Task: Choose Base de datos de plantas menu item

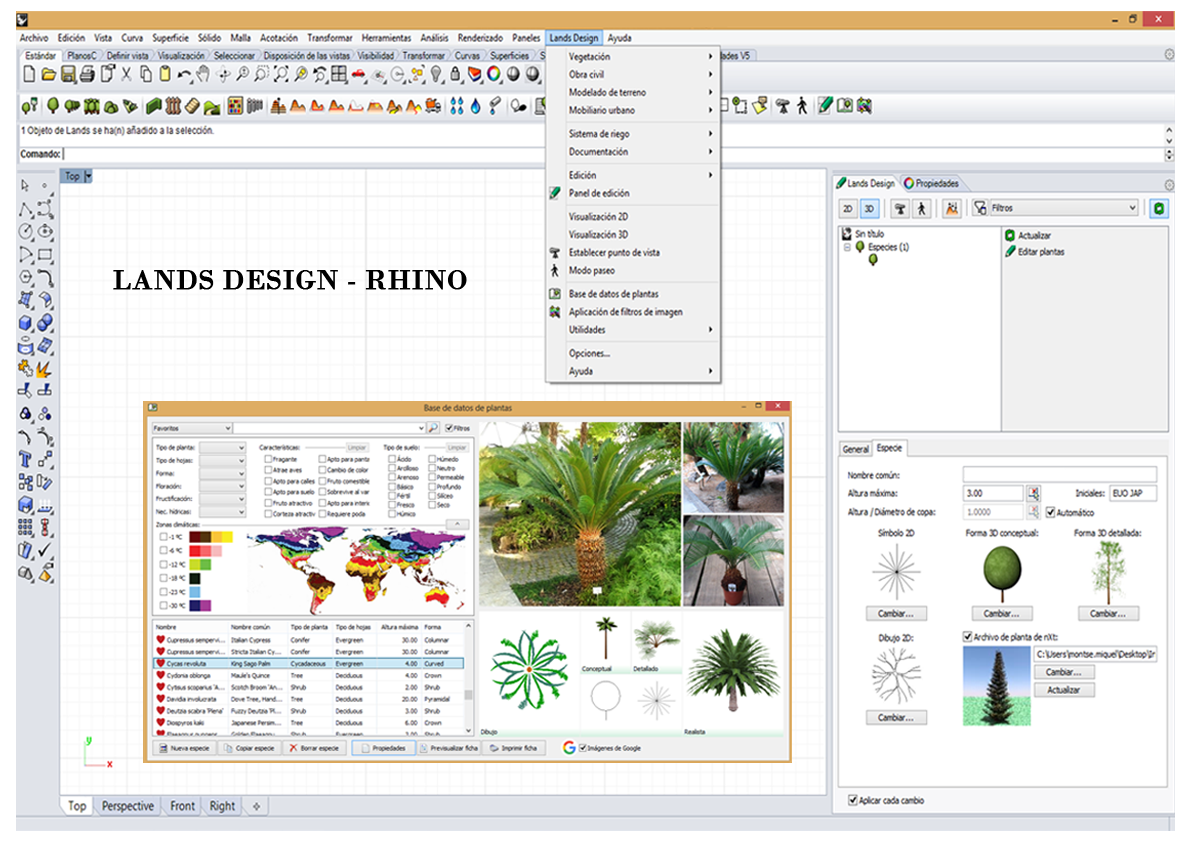Action: (x=633, y=294)
